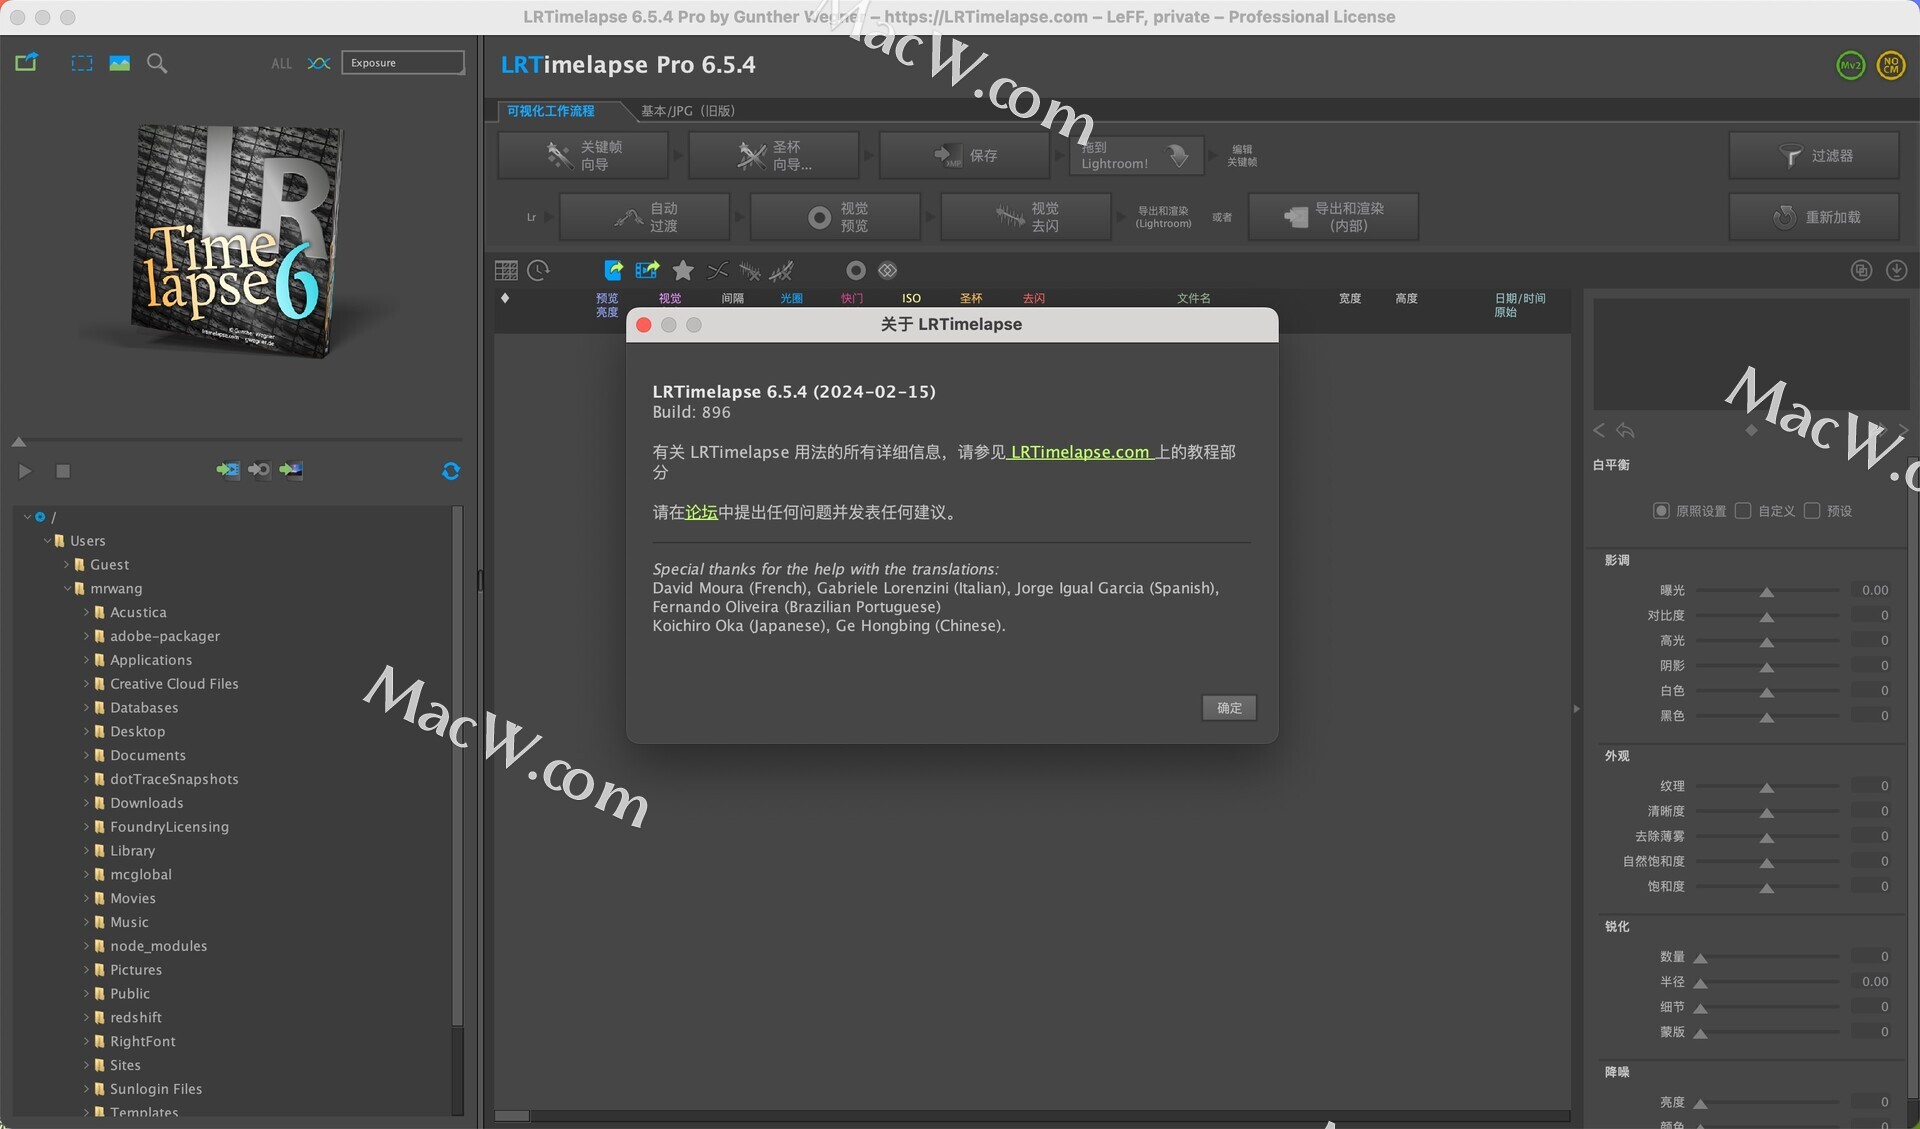1920x1129 pixels.
Task: Click the image preview icon in top toolbar
Action: (x=120, y=63)
